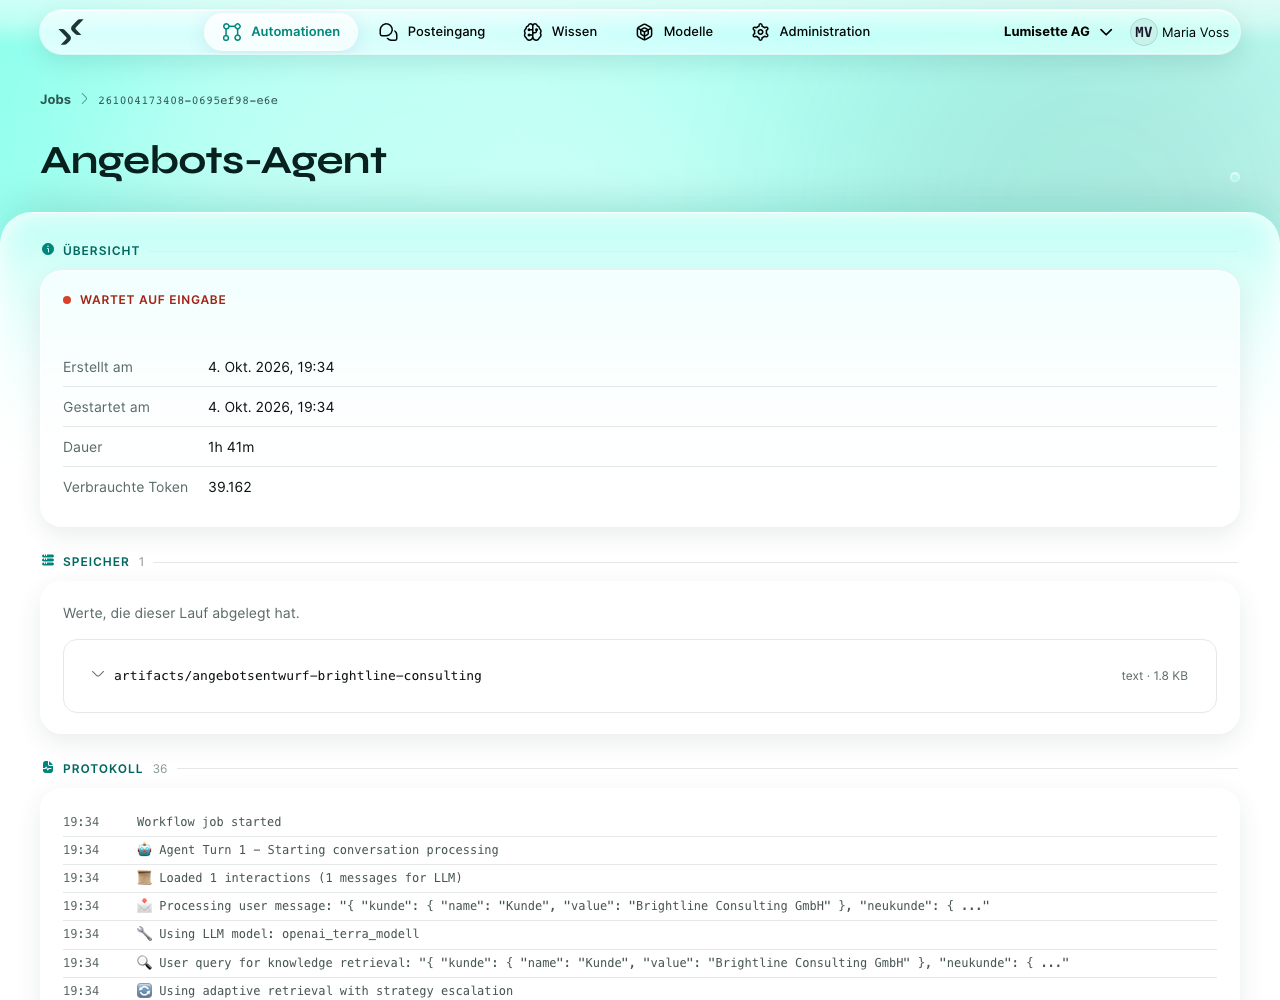Expand the angebotsentwurf-brightline-consulting artifact
The height and width of the screenshot is (1000, 1280).
(640, 676)
